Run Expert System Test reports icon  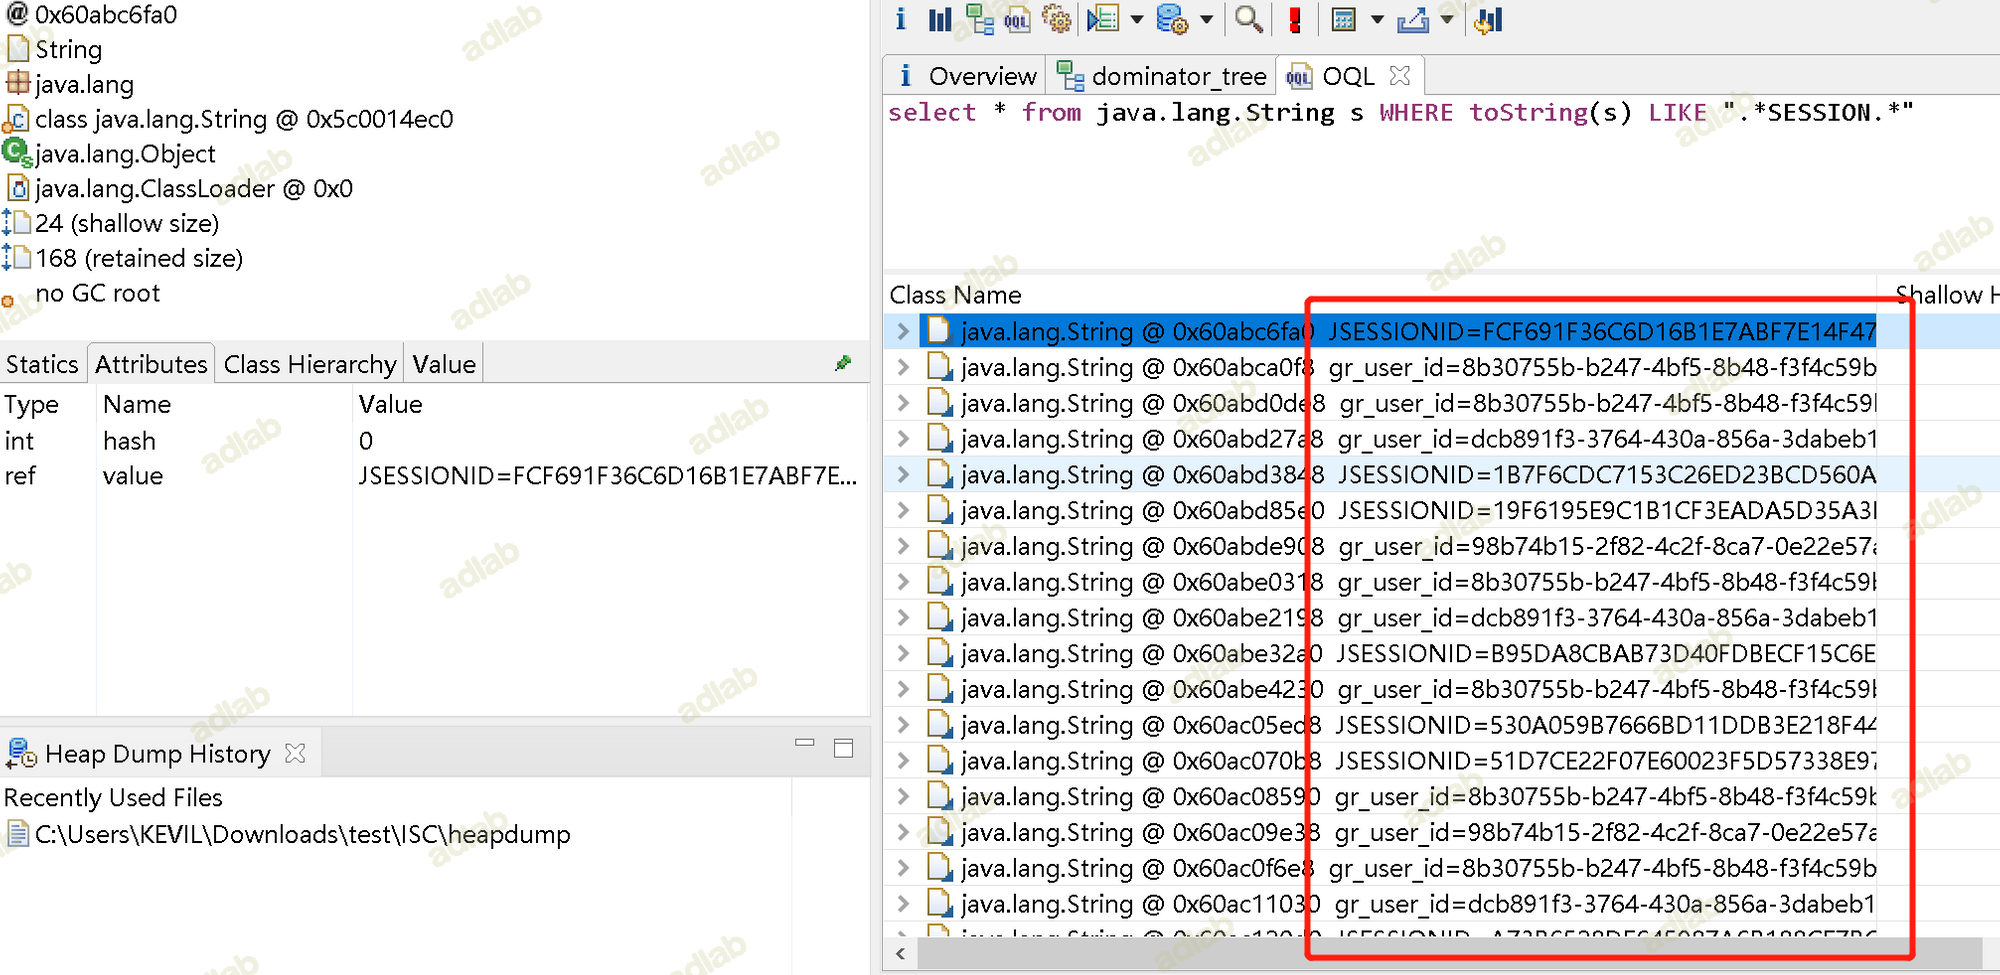point(1103,19)
